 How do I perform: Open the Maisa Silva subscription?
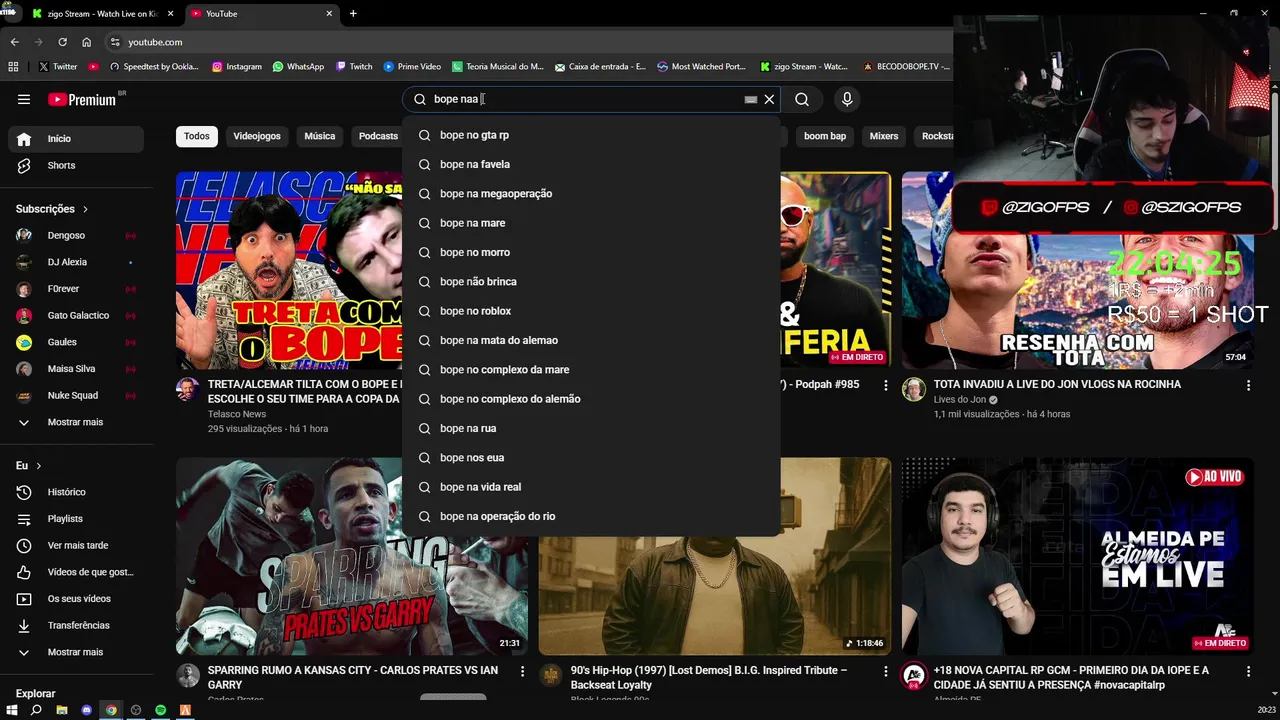pyautogui.click(x=76, y=369)
